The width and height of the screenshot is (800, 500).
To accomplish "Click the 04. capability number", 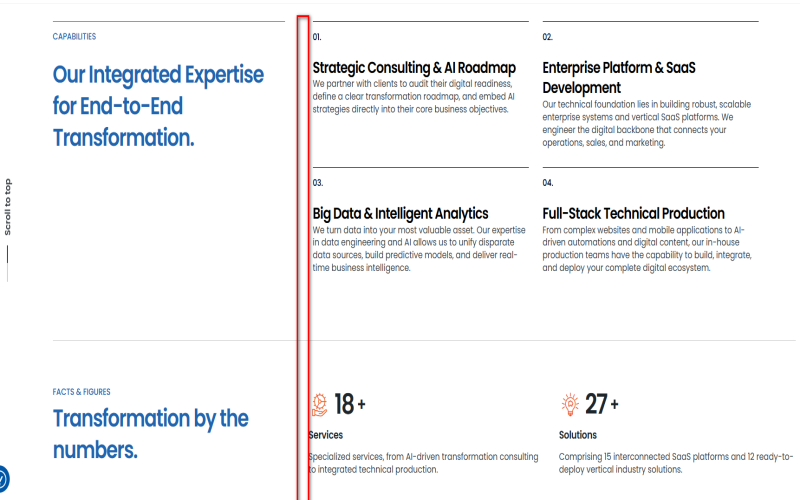I will 548,183.
